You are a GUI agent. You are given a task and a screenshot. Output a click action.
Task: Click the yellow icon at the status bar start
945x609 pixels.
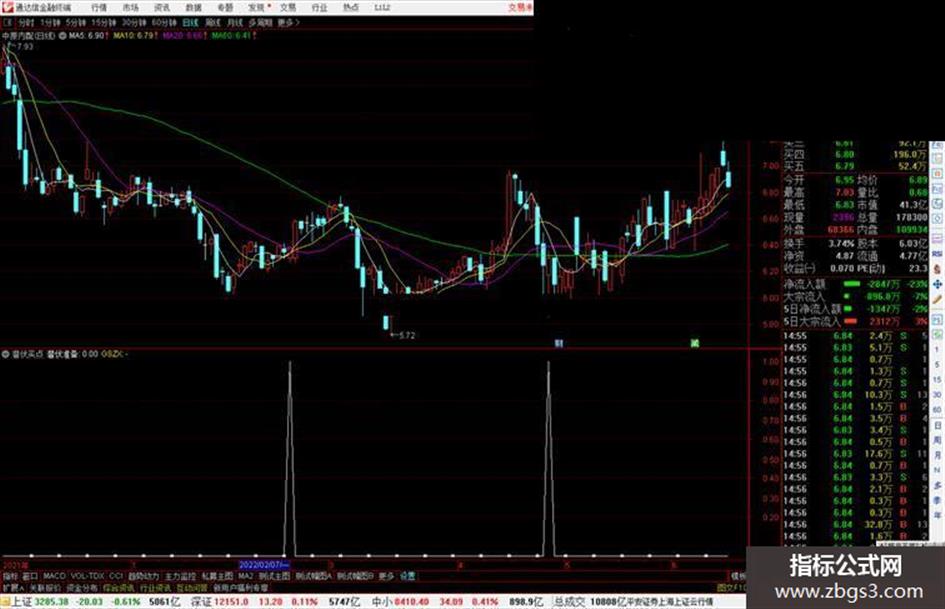(5, 602)
